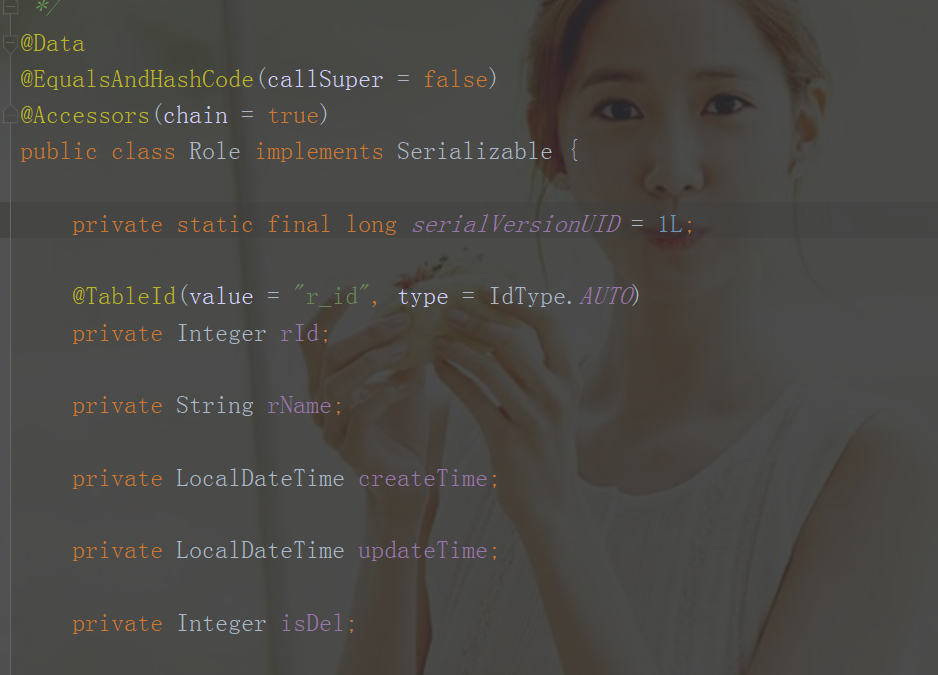Image resolution: width=938 pixels, height=675 pixels.
Task: Click the @Accessors annotation
Action: coord(85,115)
